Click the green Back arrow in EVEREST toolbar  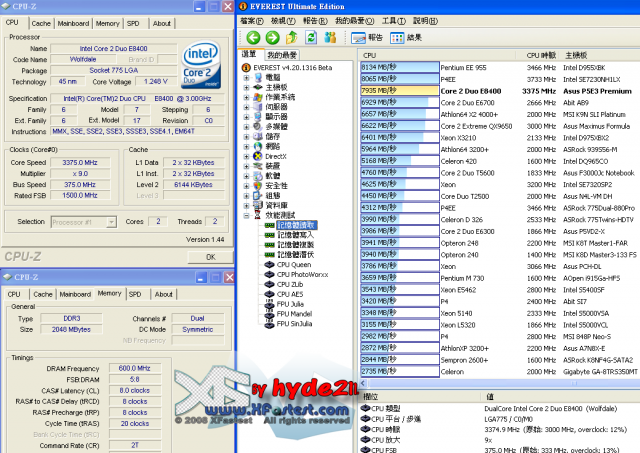[253, 38]
